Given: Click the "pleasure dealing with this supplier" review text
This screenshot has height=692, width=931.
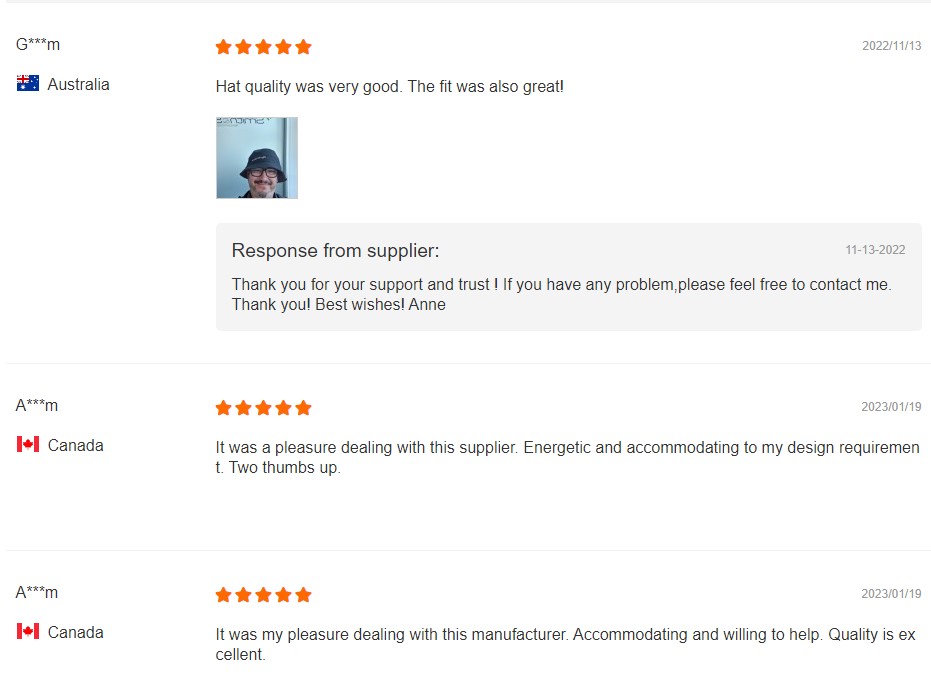Looking at the screenshot, I should pyautogui.click(x=566, y=457).
